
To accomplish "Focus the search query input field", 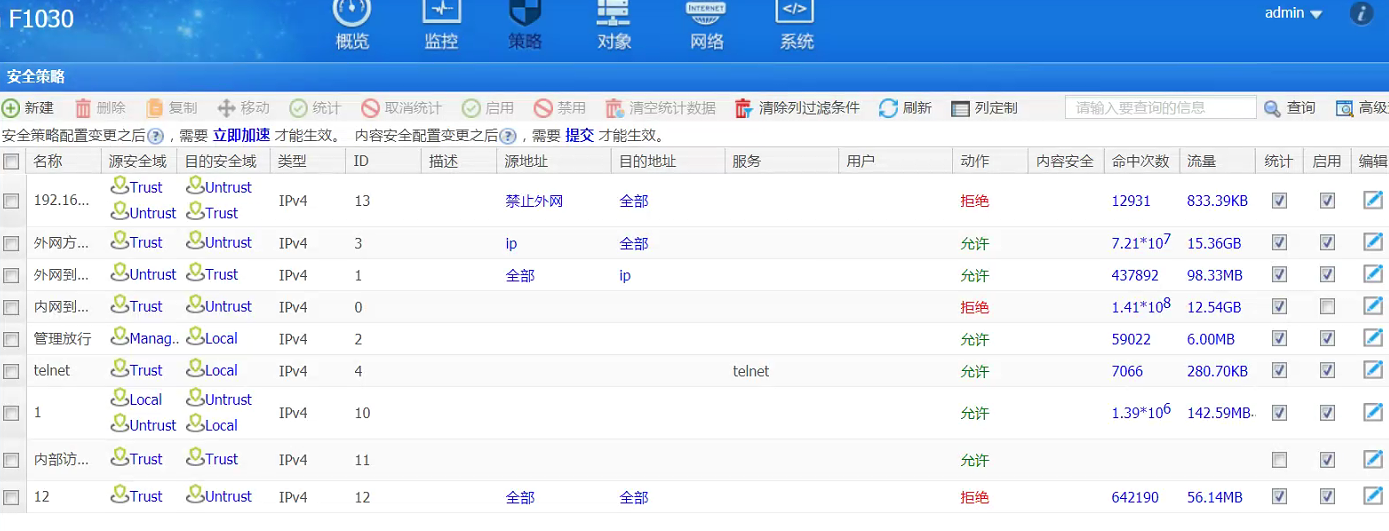I will coord(1160,108).
